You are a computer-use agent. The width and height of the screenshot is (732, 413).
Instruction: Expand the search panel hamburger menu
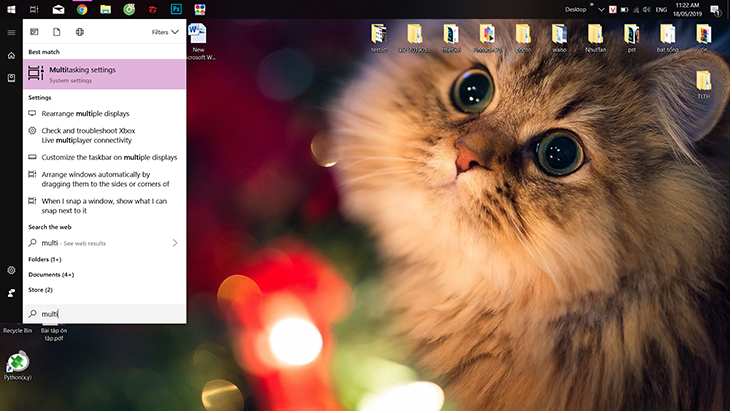pyautogui.click(x=11, y=32)
